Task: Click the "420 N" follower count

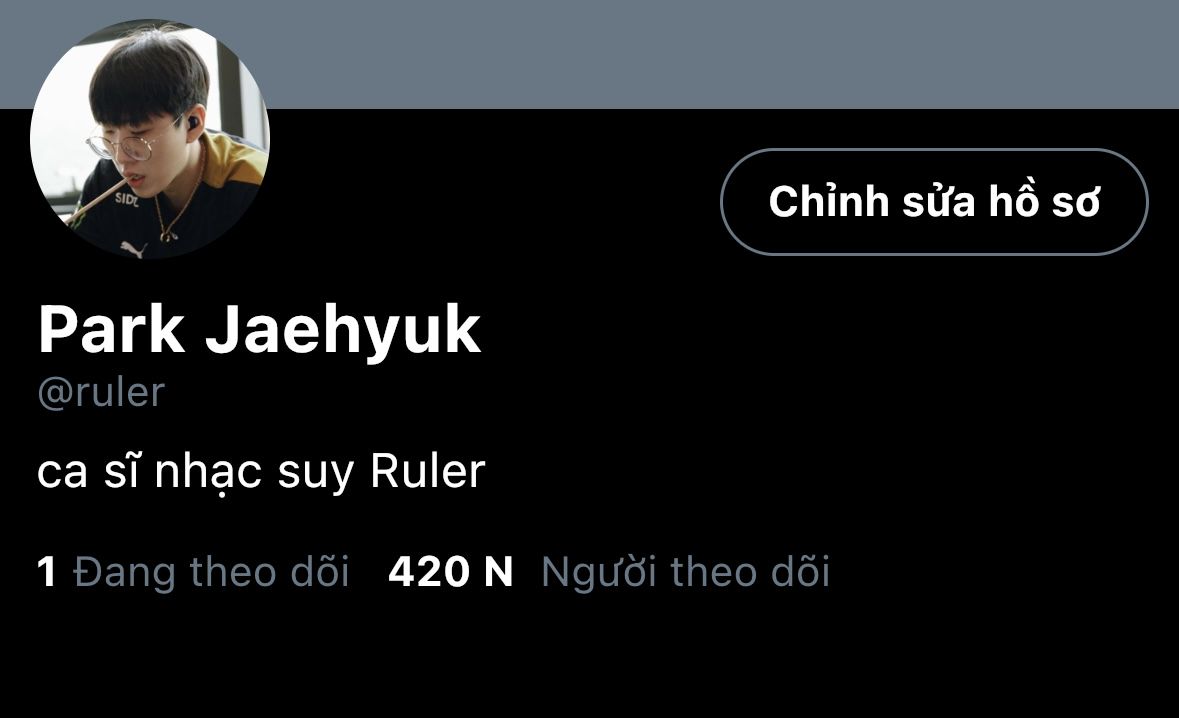Action: click(x=450, y=572)
